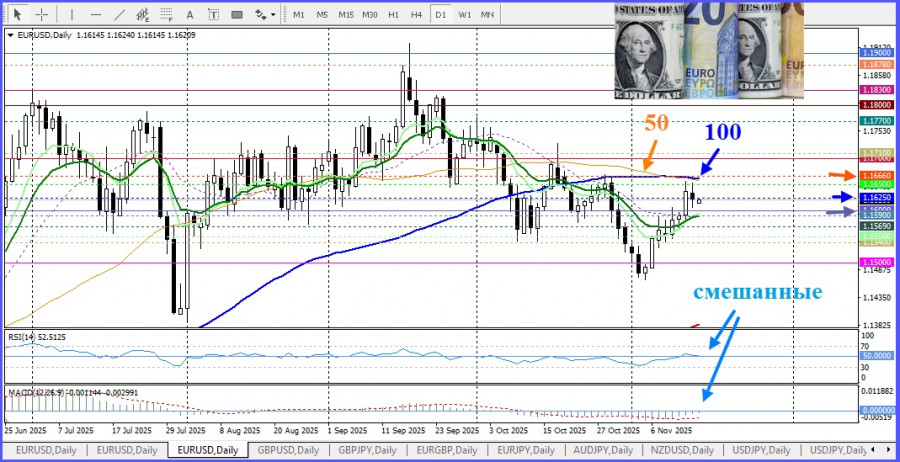Screen dimensions: 900x462
Task: Click the 1.18780 price level label
Action: click(x=878, y=64)
